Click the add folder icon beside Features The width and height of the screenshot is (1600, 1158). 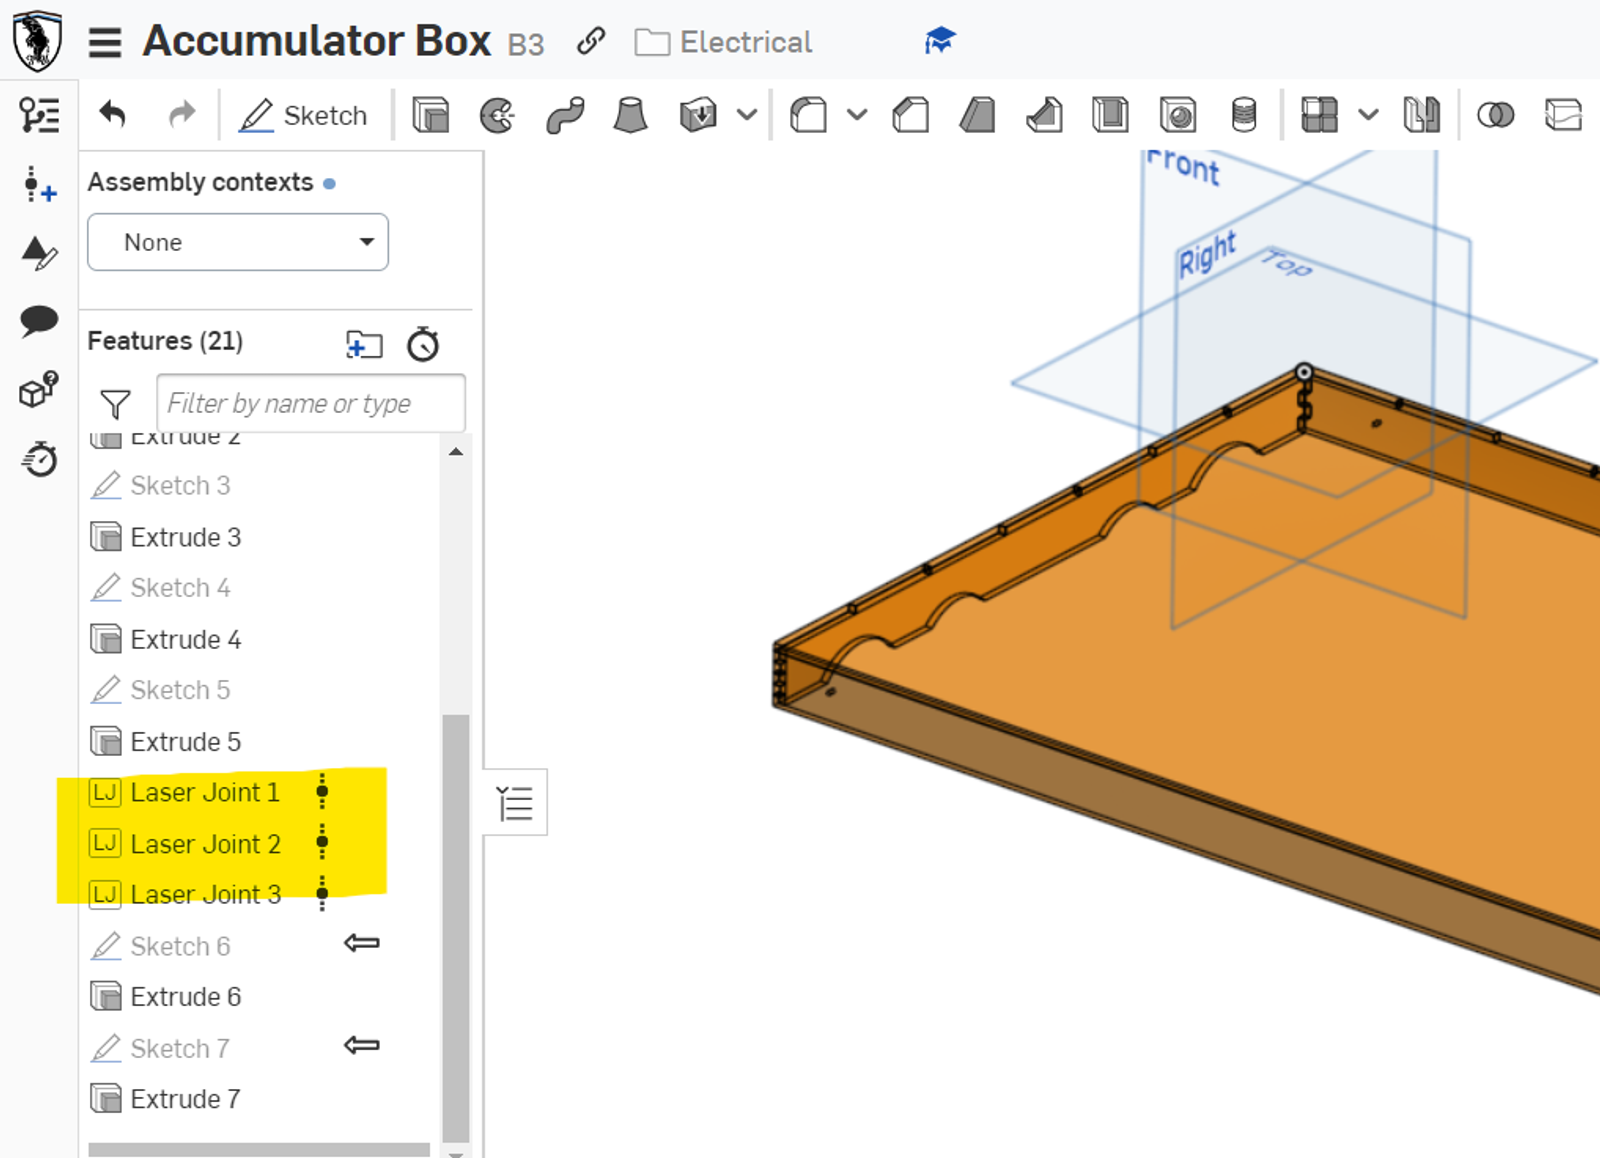(364, 344)
